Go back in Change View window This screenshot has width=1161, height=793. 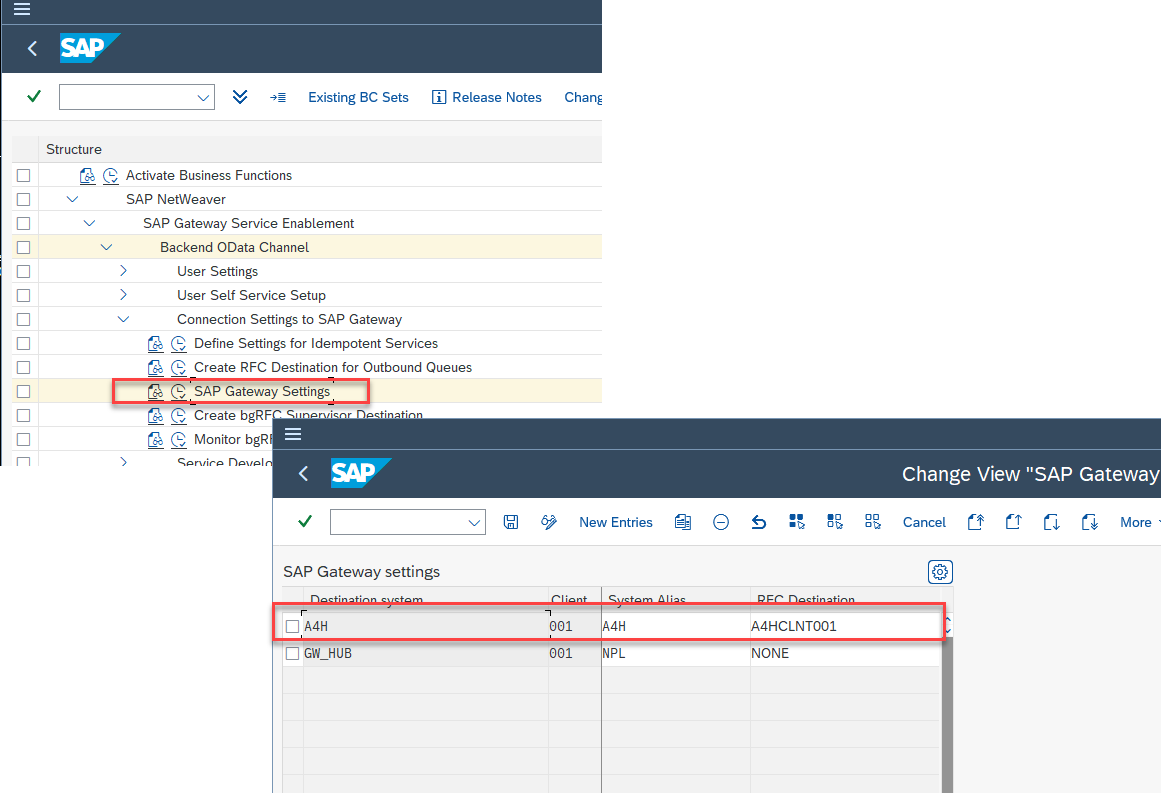click(303, 473)
